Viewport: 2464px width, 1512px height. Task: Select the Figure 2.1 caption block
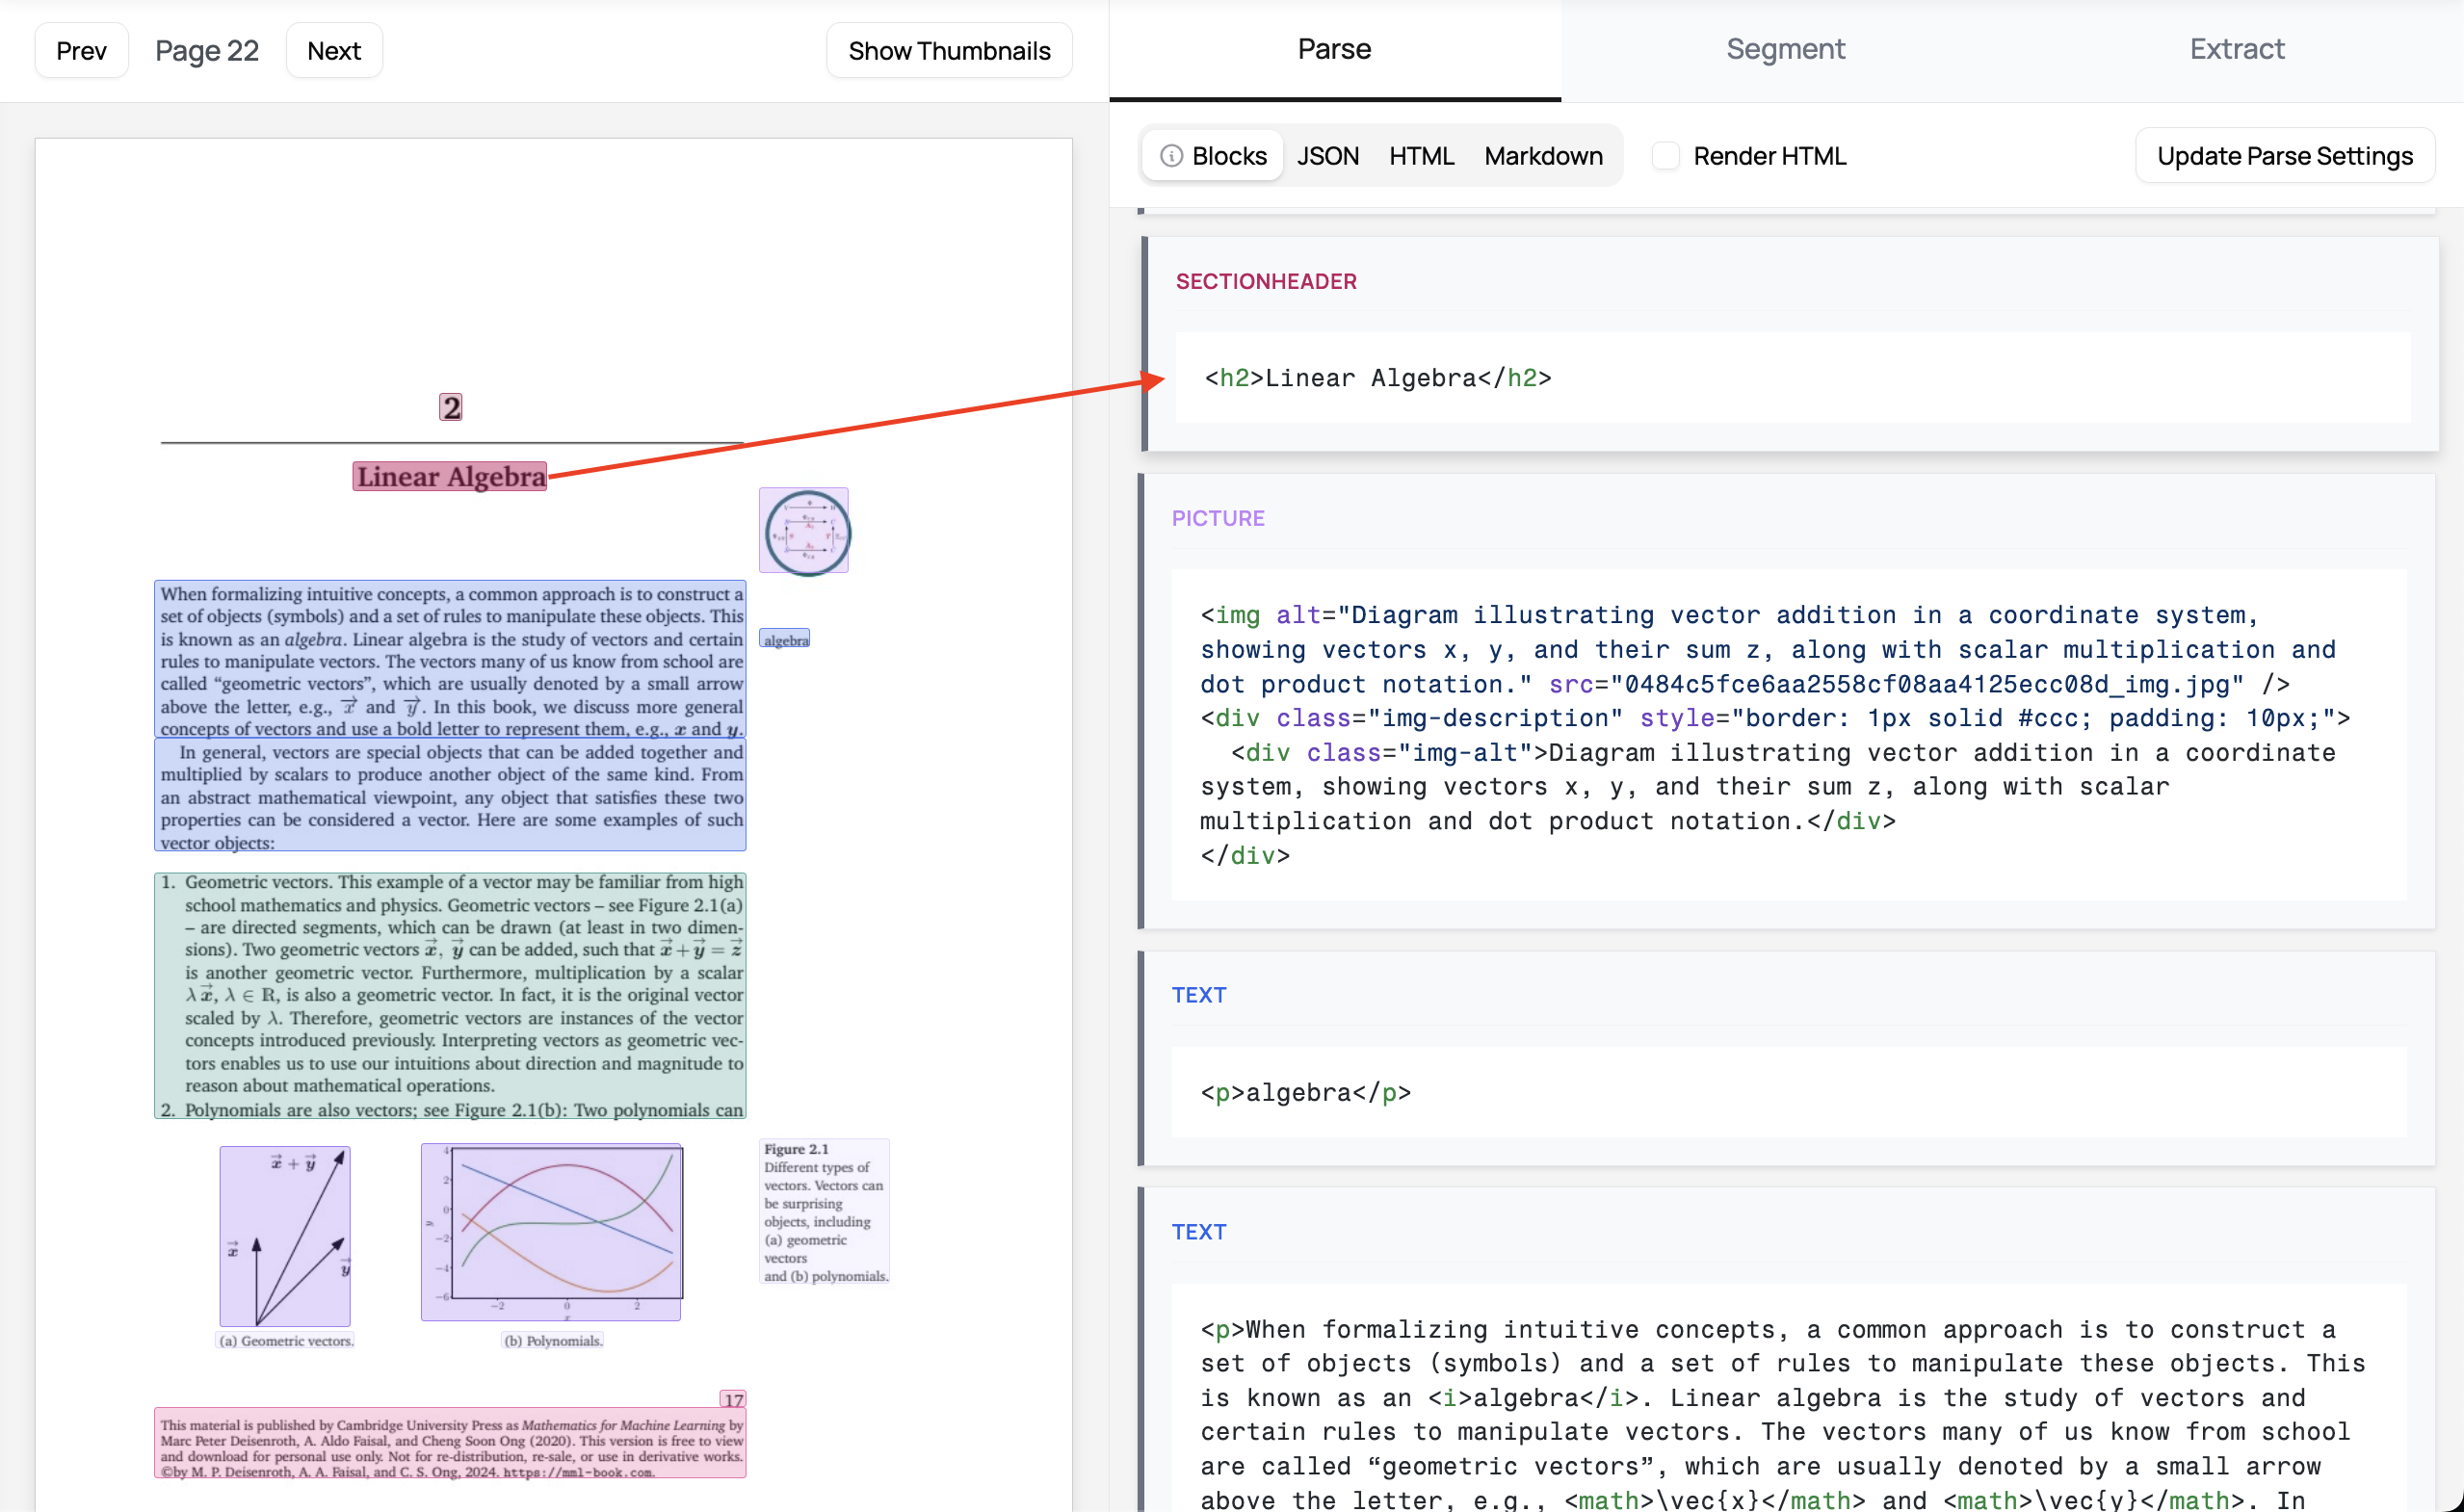(x=824, y=1211)
